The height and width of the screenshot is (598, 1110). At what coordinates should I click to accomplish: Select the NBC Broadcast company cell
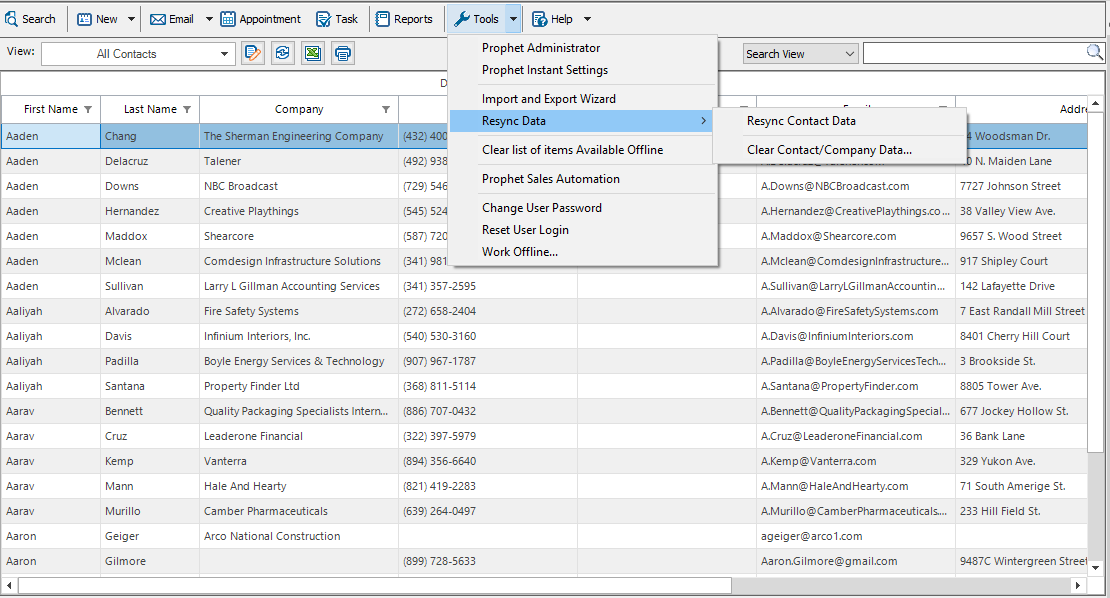299,186
